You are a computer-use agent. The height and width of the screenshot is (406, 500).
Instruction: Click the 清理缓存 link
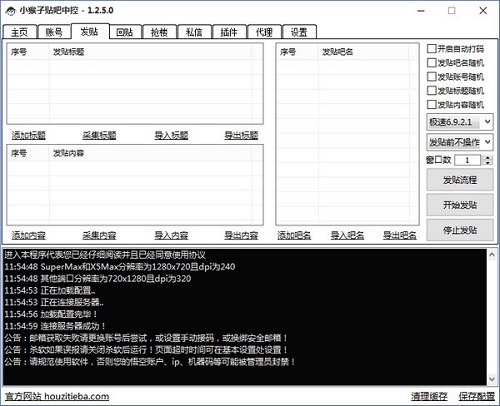point(429,396)
